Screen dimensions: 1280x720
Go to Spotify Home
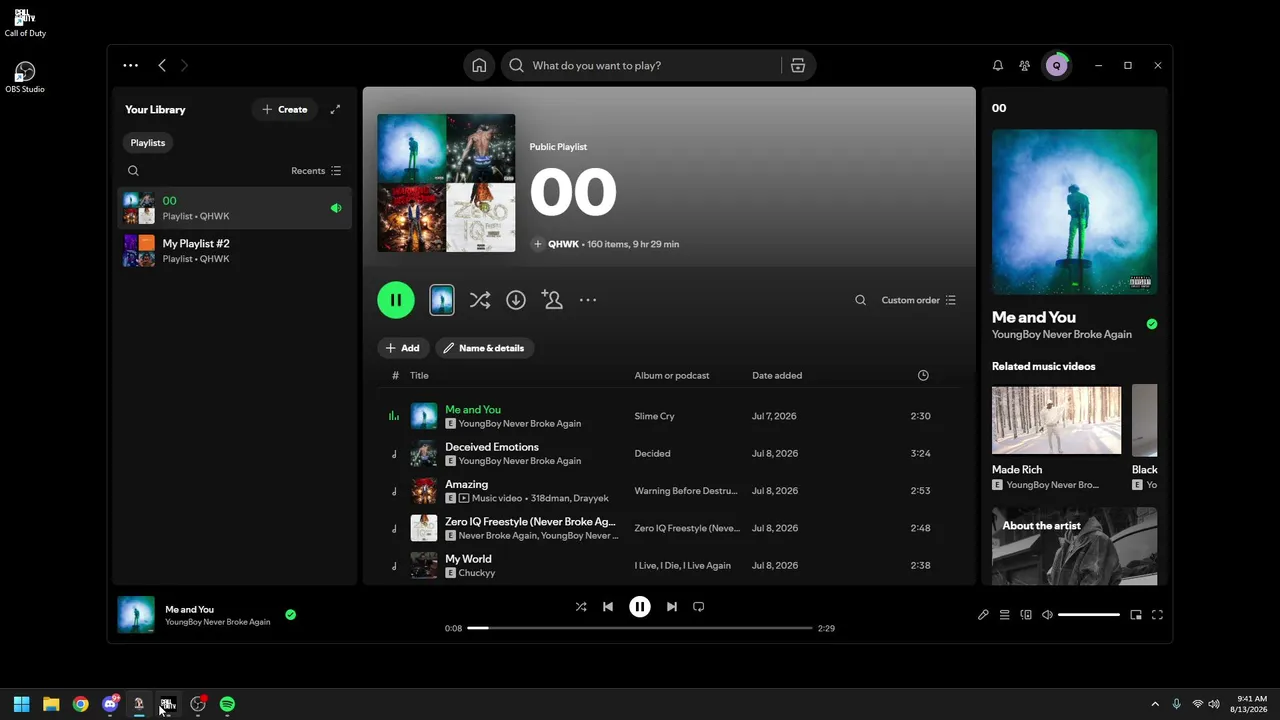[x=479, y=65]
